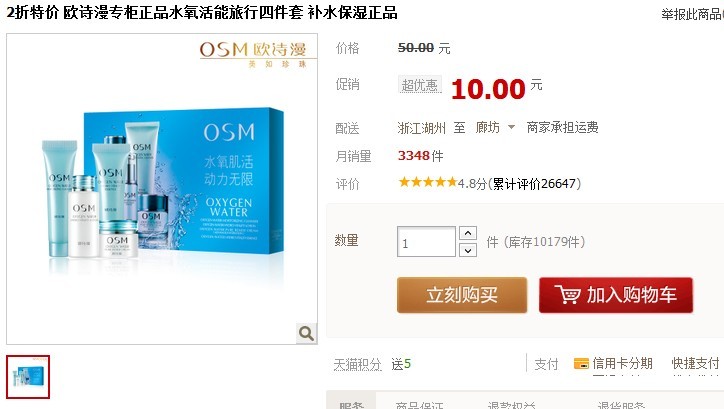Open the 累计评价26647 reviews link
The height and width of the screenshot is (409, 724).
point(535,184)
